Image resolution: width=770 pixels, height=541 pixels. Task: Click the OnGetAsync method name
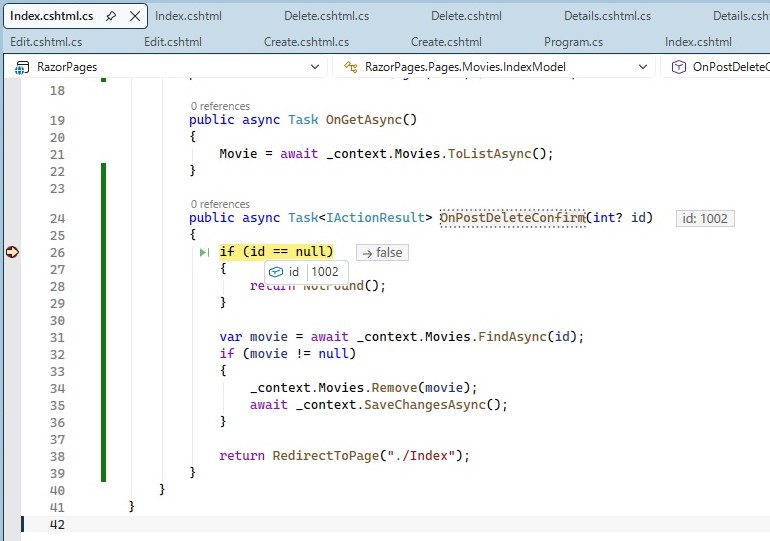[x=364, y=120]
